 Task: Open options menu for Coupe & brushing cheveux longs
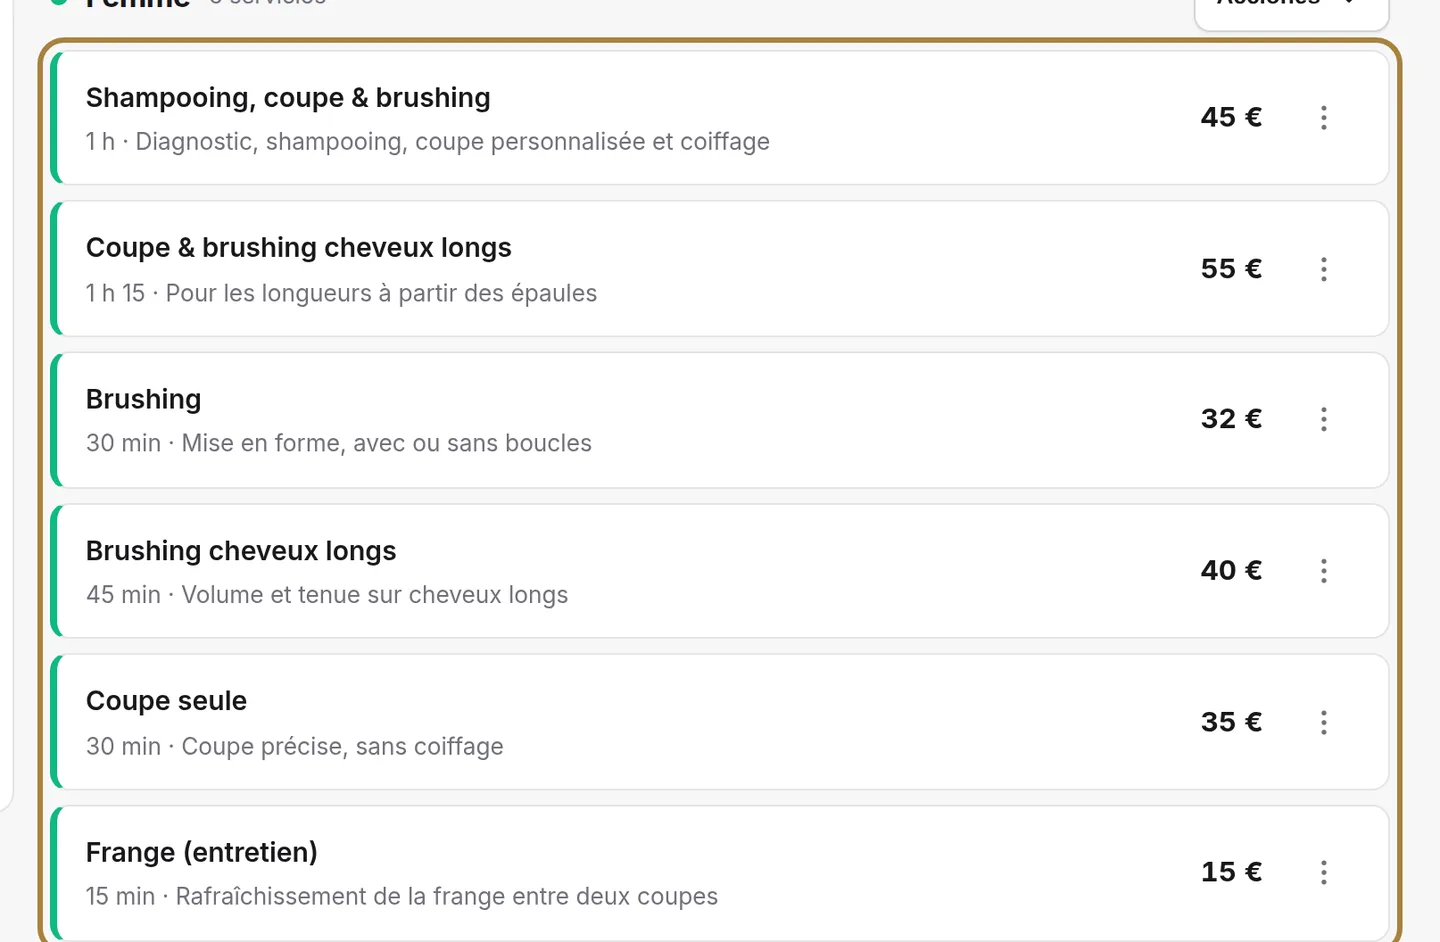pyautogui.click(x=1323, y=269)
